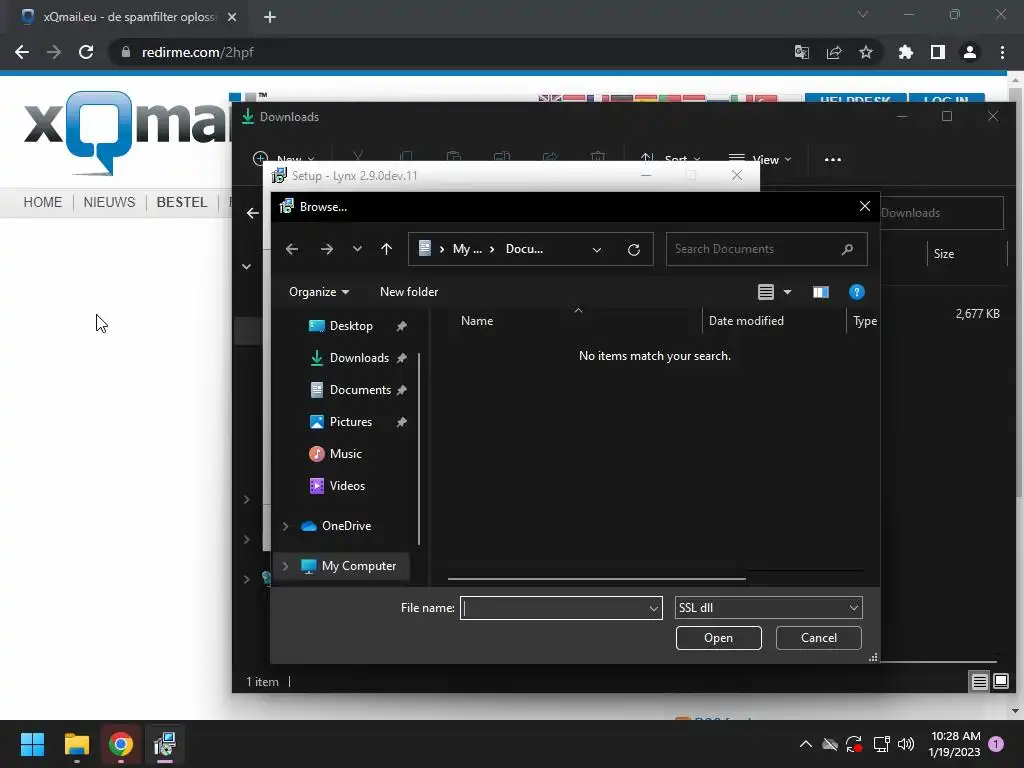Open Chrome three-dot menu
1024x768 pixels.
[1002, 52]
